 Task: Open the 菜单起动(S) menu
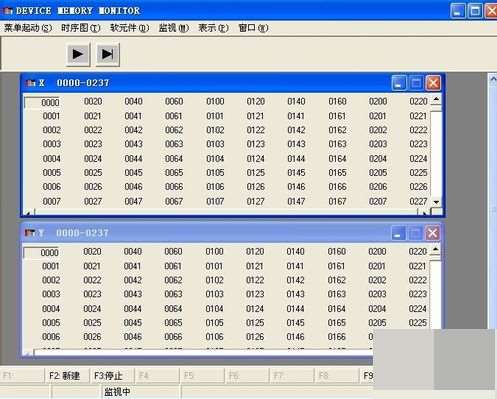click(x=28, y=28)
